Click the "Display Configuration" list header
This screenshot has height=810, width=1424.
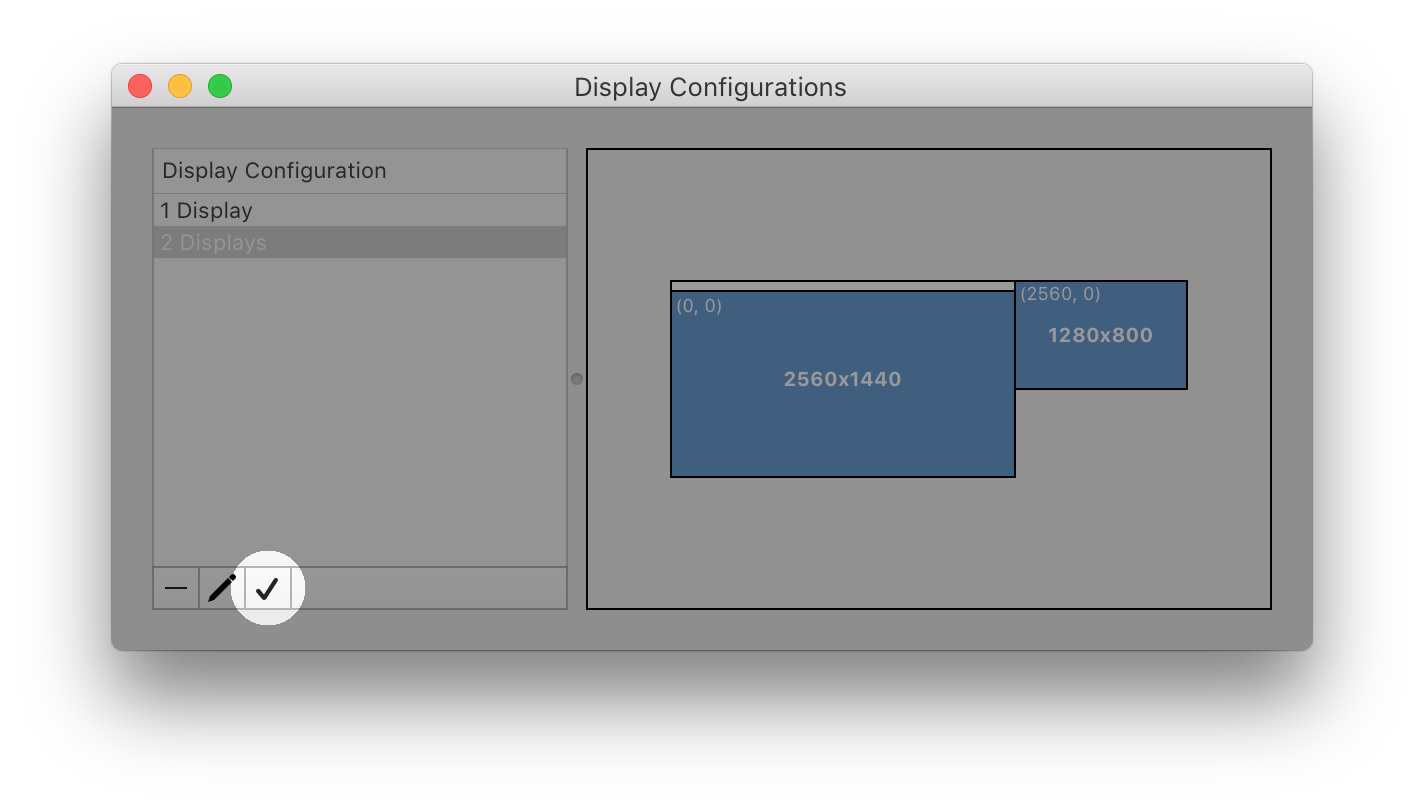click(x=360, y=170)
